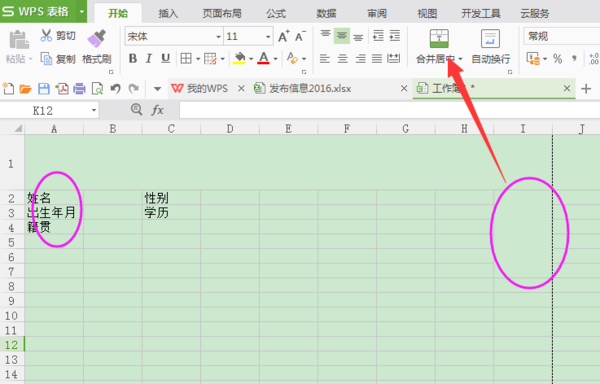Center text horizontally
600x384 pixels.
point(342,59)
